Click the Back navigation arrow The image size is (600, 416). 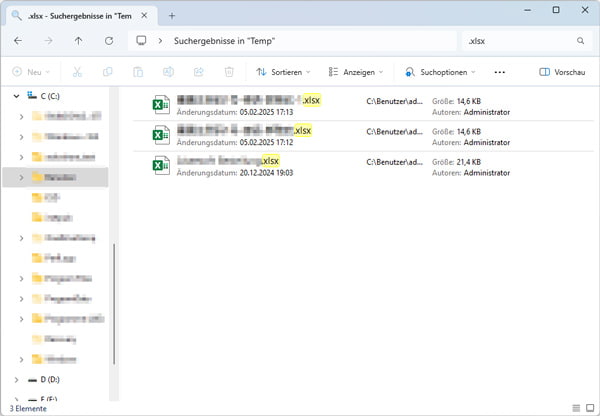19,41
